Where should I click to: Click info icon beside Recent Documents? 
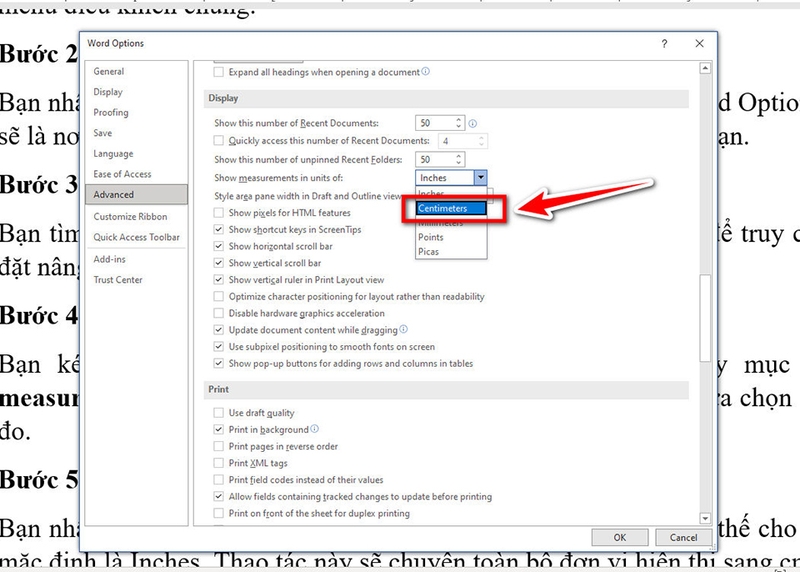click(x=472, y=123)
